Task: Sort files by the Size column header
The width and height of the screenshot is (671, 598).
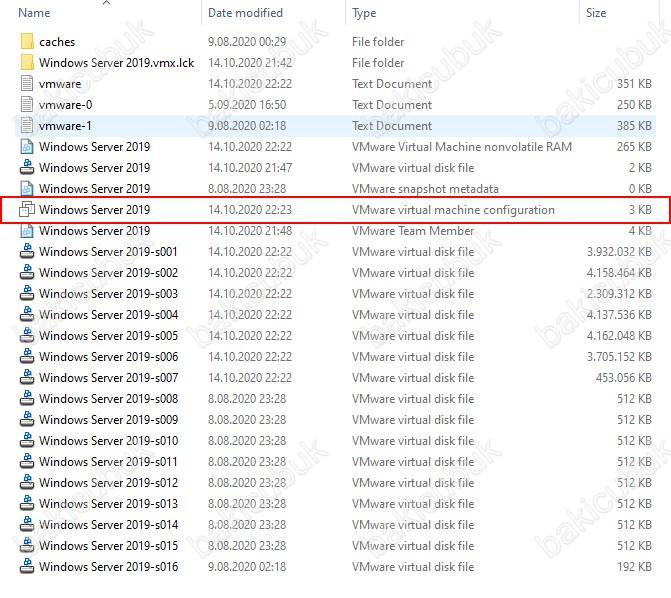Action: click(x=596, y=13)
